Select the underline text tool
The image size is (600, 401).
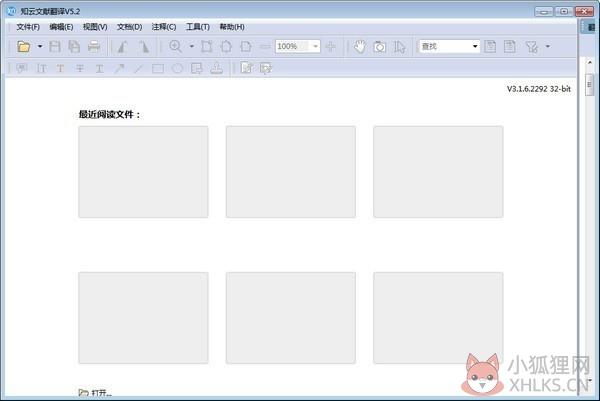coord(99,68)
